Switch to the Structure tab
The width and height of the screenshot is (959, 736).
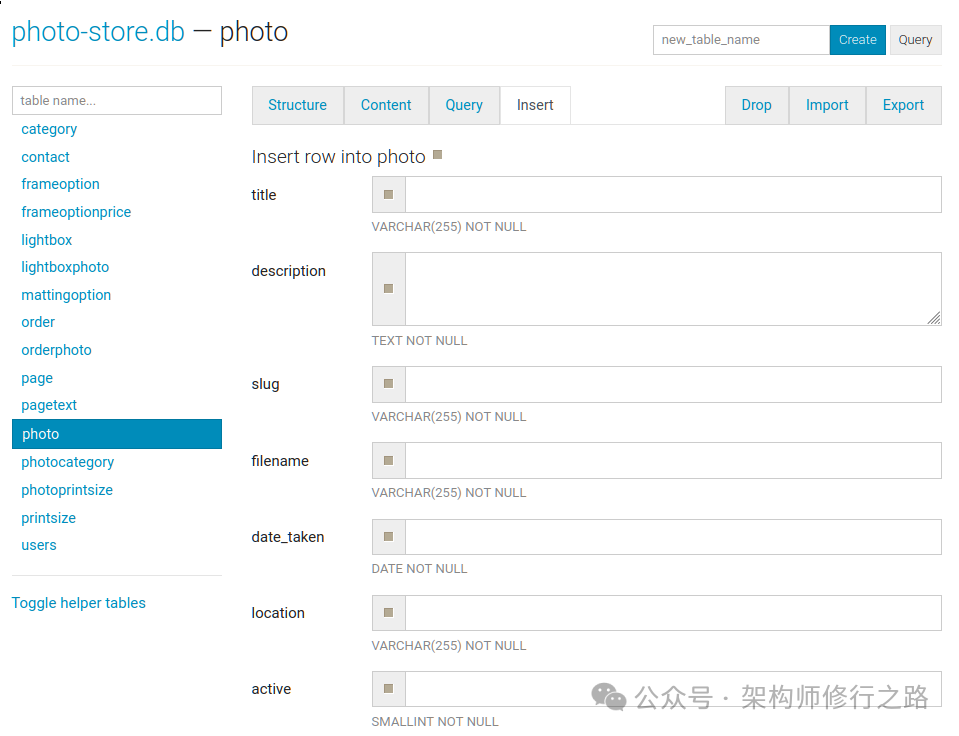[x=297, y=105]
